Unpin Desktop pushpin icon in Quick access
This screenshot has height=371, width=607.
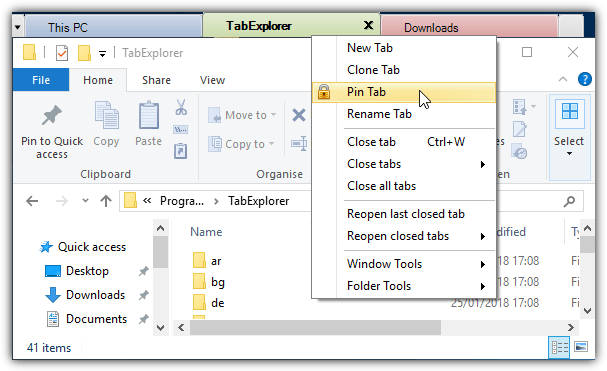coord(144,271)
